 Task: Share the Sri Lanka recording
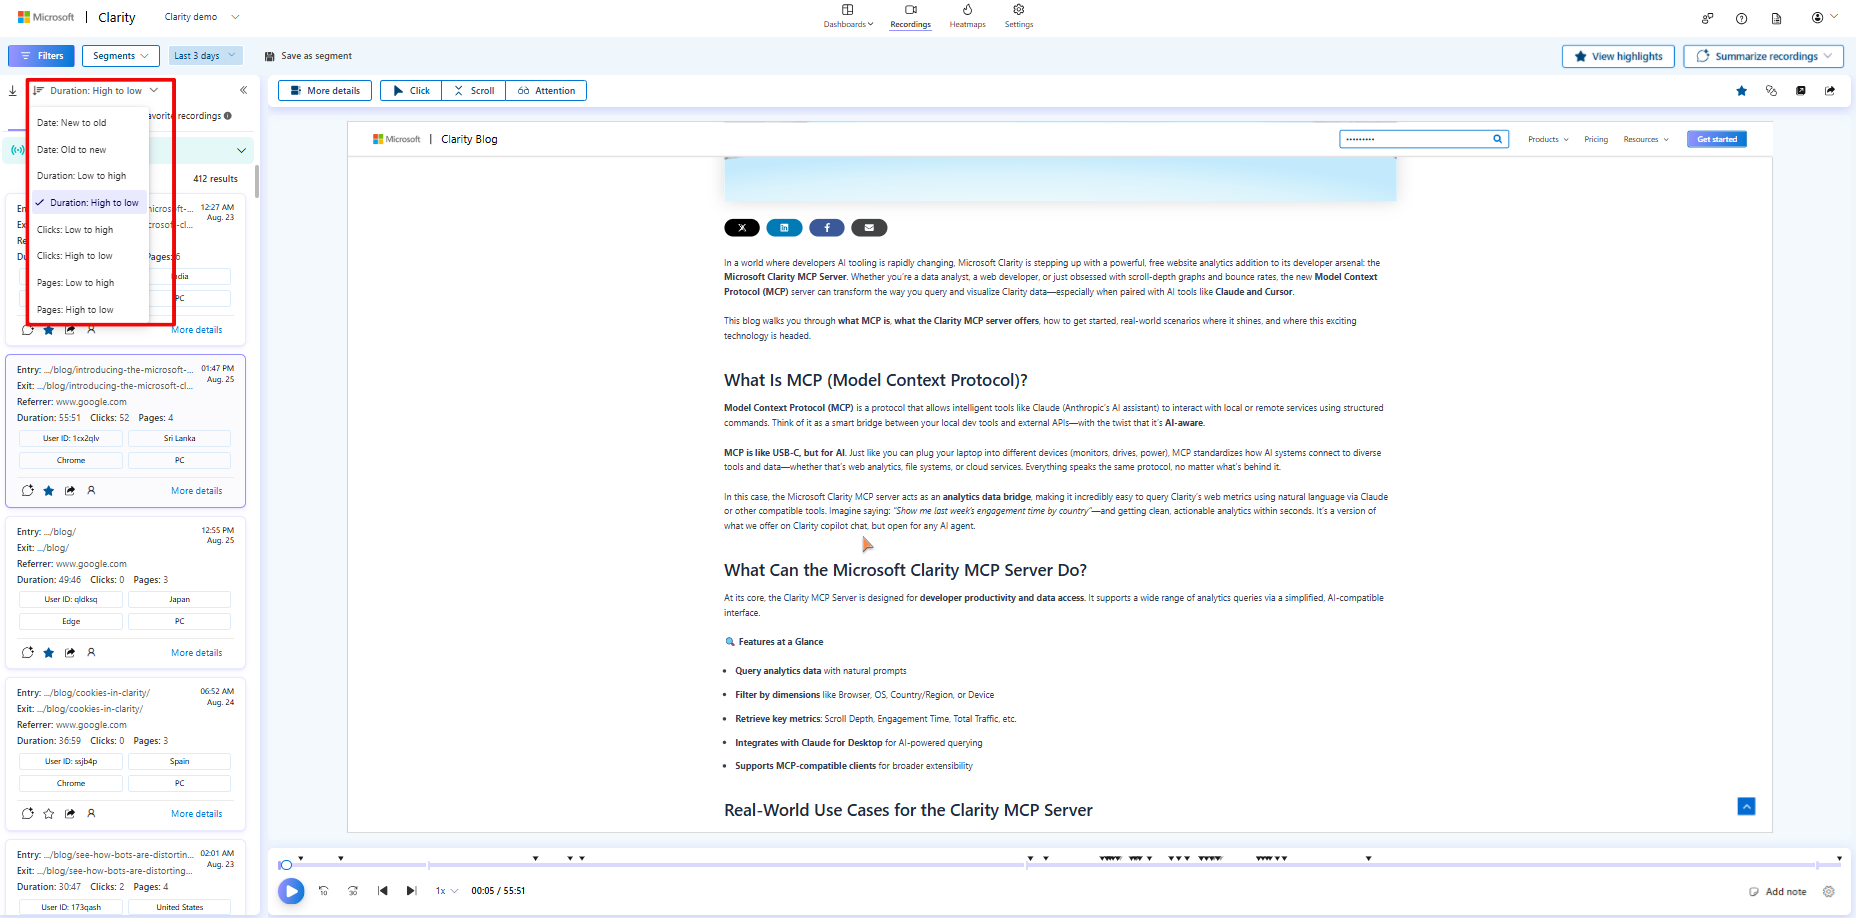pos(70,491)
